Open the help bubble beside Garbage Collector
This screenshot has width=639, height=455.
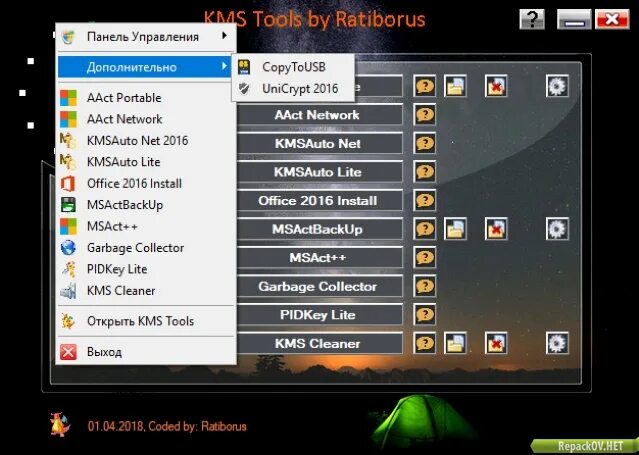pyautogui.click(x=425, y=286)
